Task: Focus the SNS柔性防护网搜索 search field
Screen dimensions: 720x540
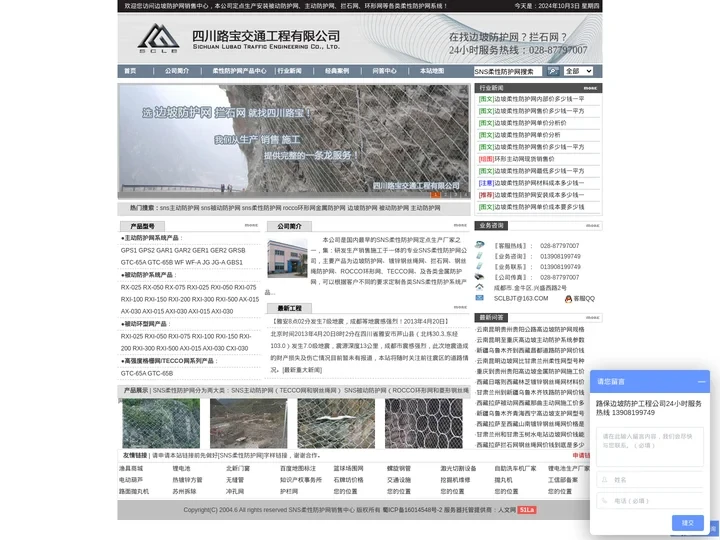Action: pos(508,71)
